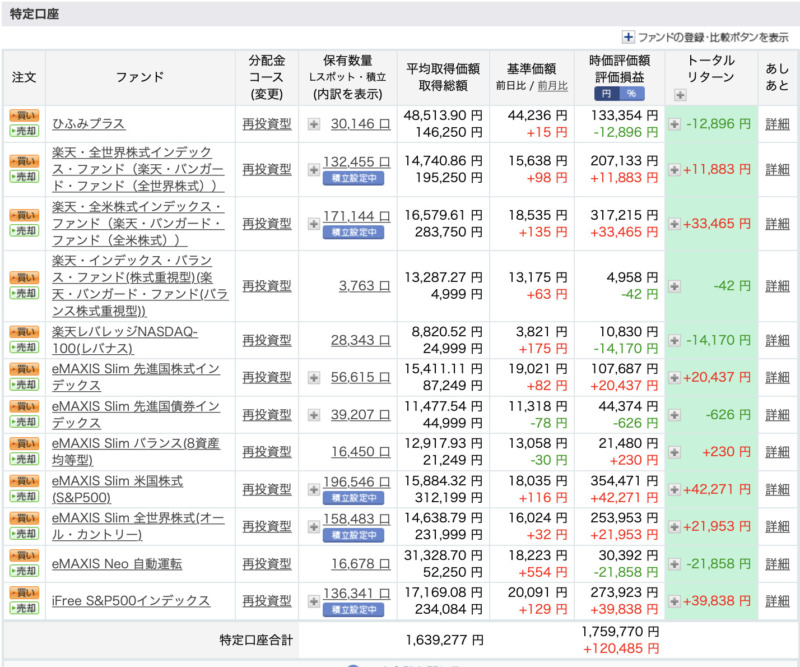Open 詳細 for ひふみプラス row
Screen dimensions: 800x667
[777, 124]
